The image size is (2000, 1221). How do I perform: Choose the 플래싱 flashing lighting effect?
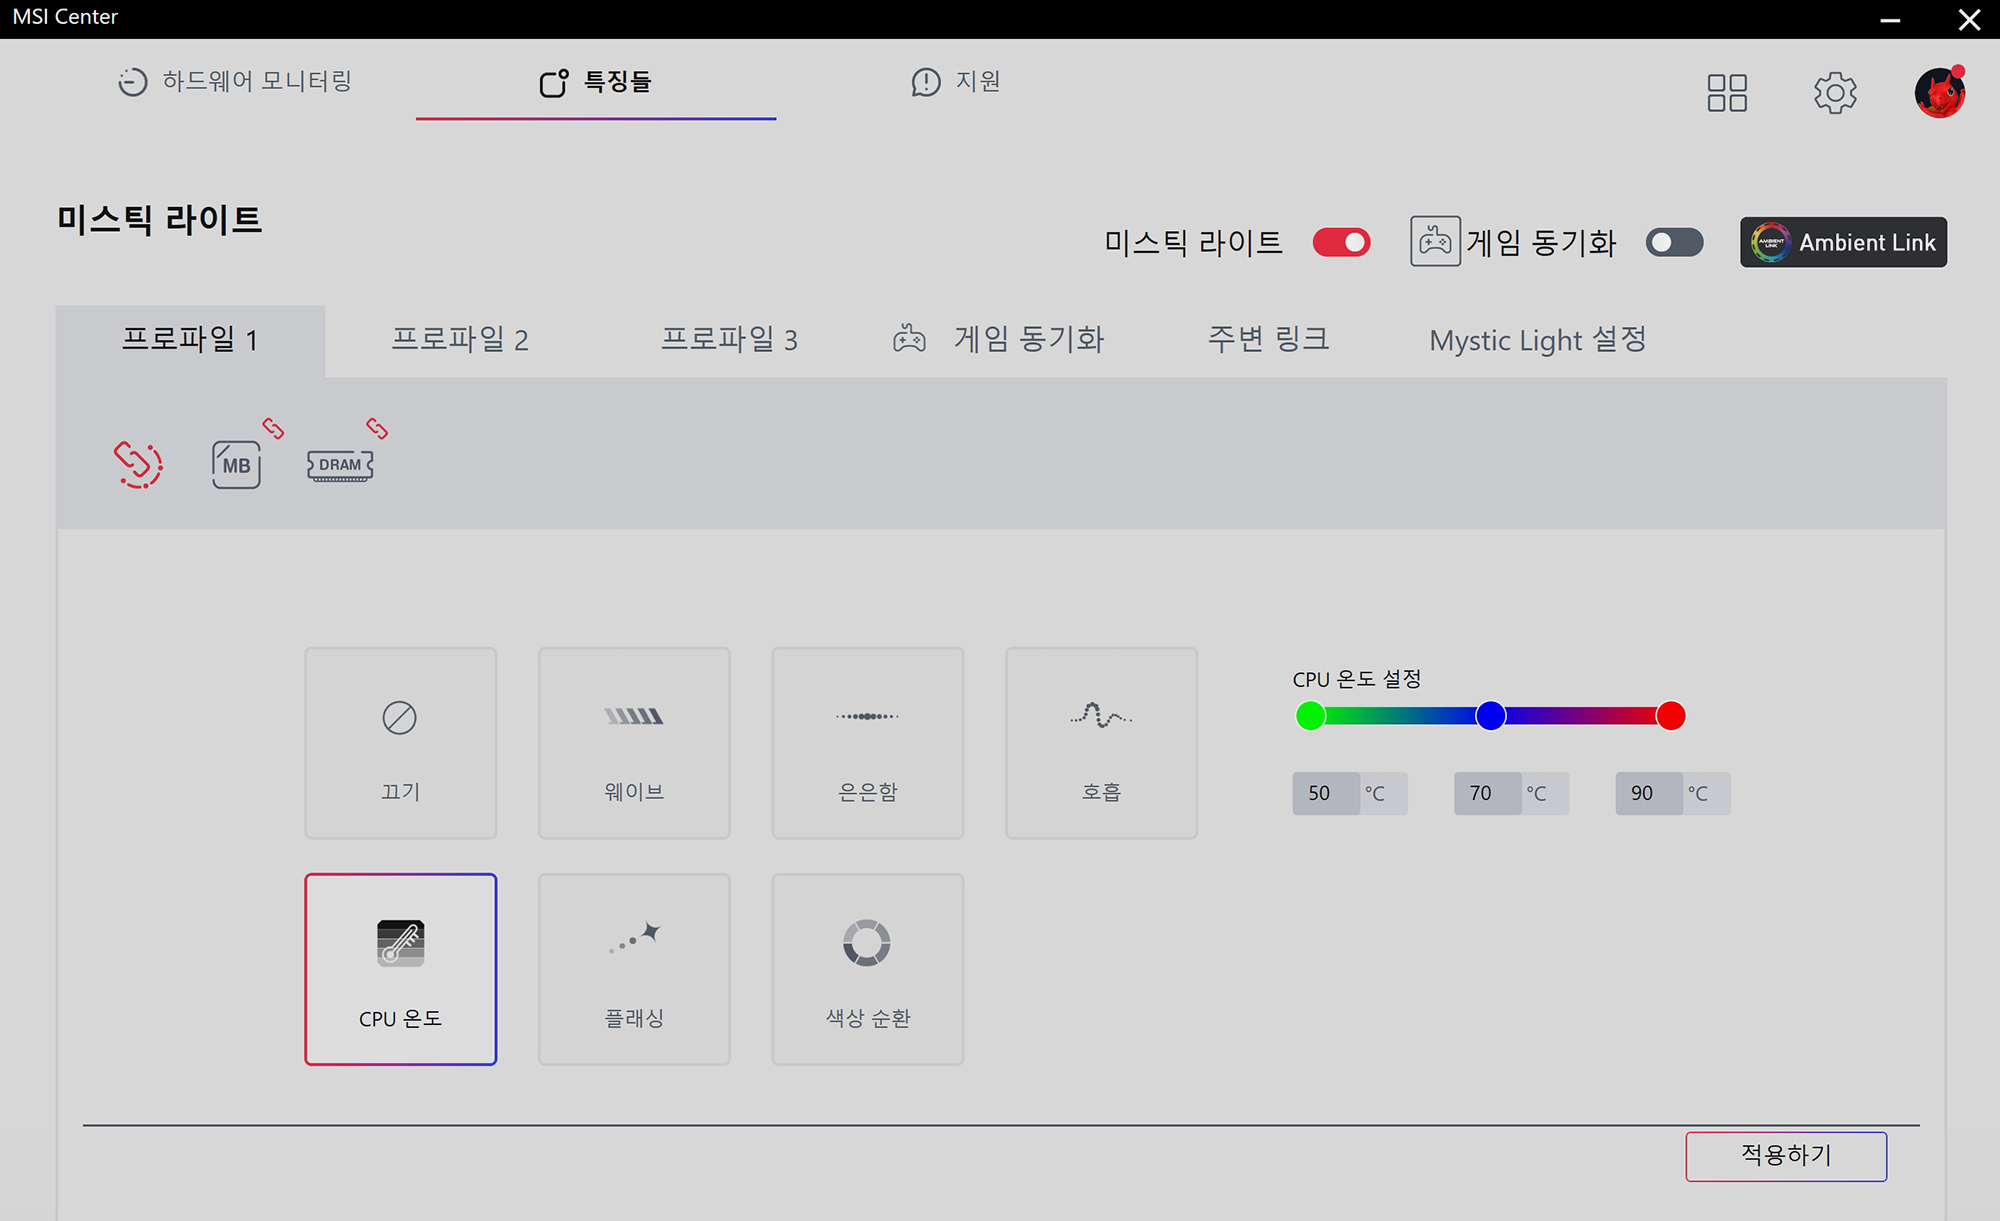(x=634, y=969)
